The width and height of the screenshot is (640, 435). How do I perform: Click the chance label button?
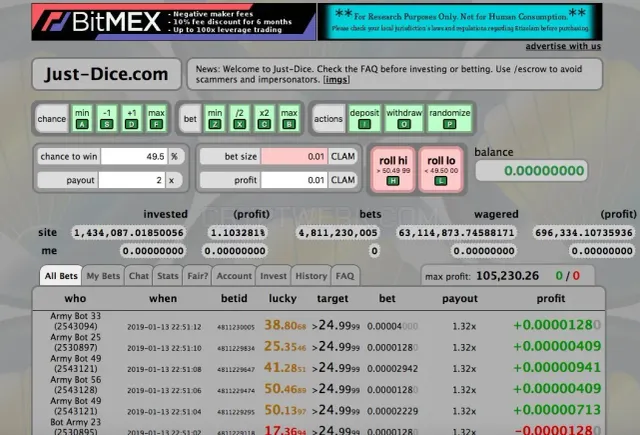[x=51, y=119]
